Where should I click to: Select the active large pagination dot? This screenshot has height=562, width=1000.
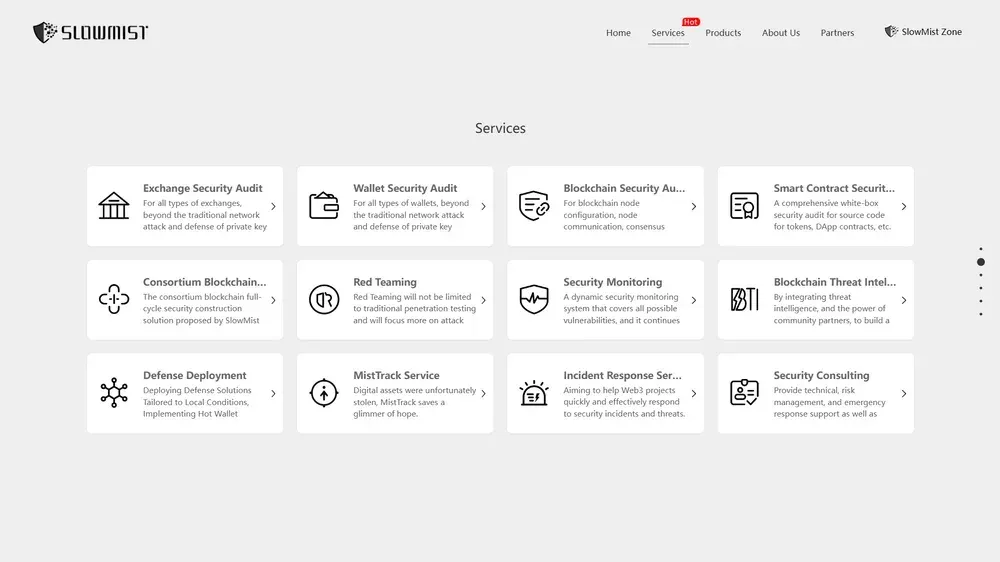coord(981,262)
